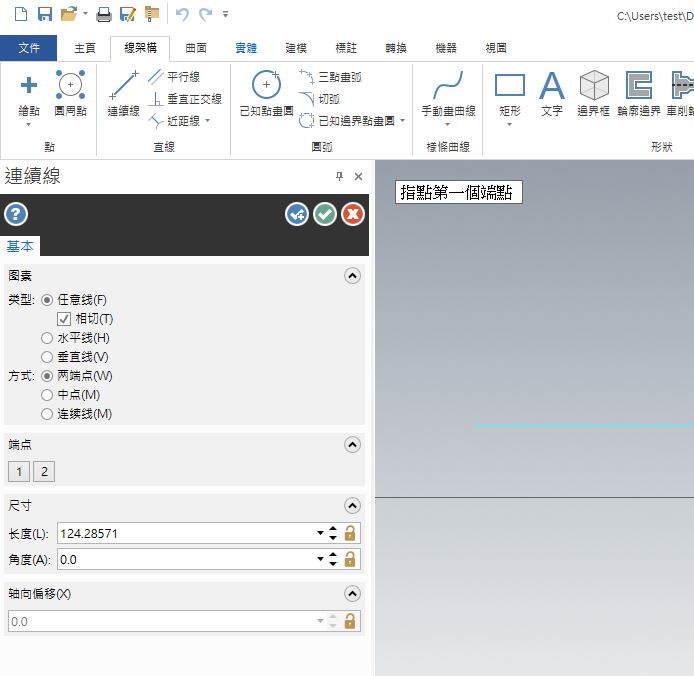Toggle the 长度(L) lock icon
Viewport: 694px width, 676px height.
pos(350,533)
